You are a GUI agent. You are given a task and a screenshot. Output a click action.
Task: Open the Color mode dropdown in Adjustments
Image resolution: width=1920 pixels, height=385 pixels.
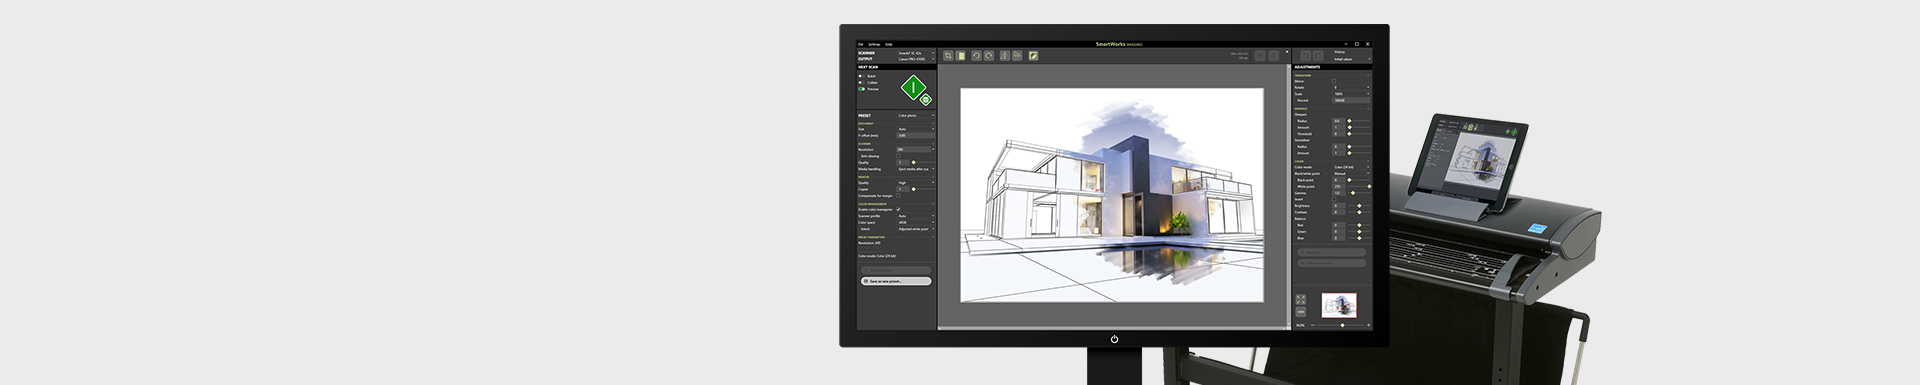[x=1351, y=167]
